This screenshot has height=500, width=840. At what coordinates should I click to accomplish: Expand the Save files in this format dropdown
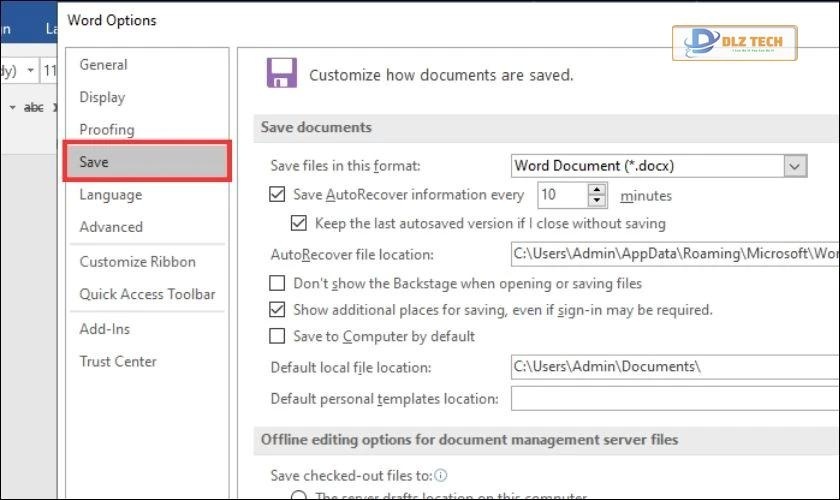[795, 166]
